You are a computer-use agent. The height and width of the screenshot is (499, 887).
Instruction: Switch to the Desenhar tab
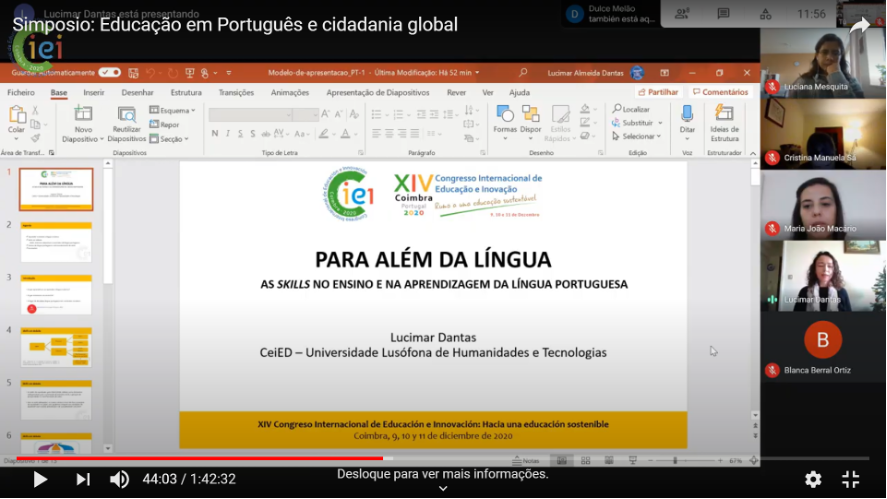[137, 92]
